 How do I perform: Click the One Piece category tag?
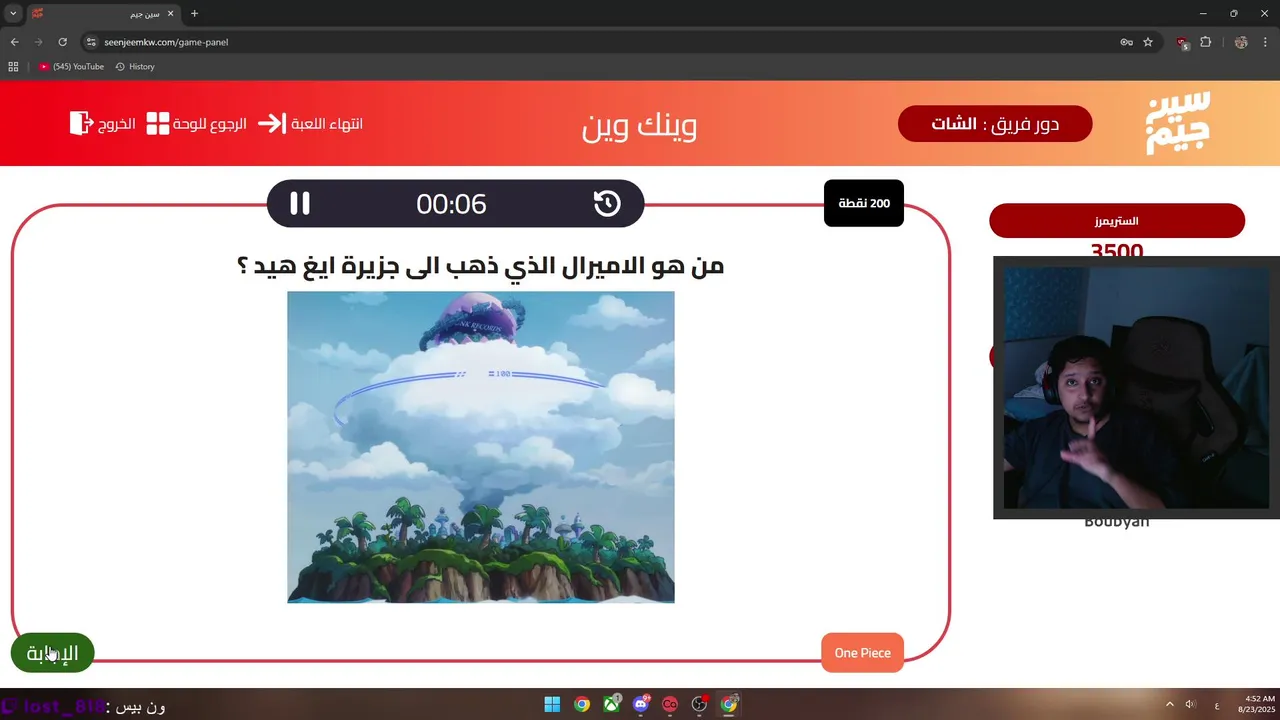(862, 653)
